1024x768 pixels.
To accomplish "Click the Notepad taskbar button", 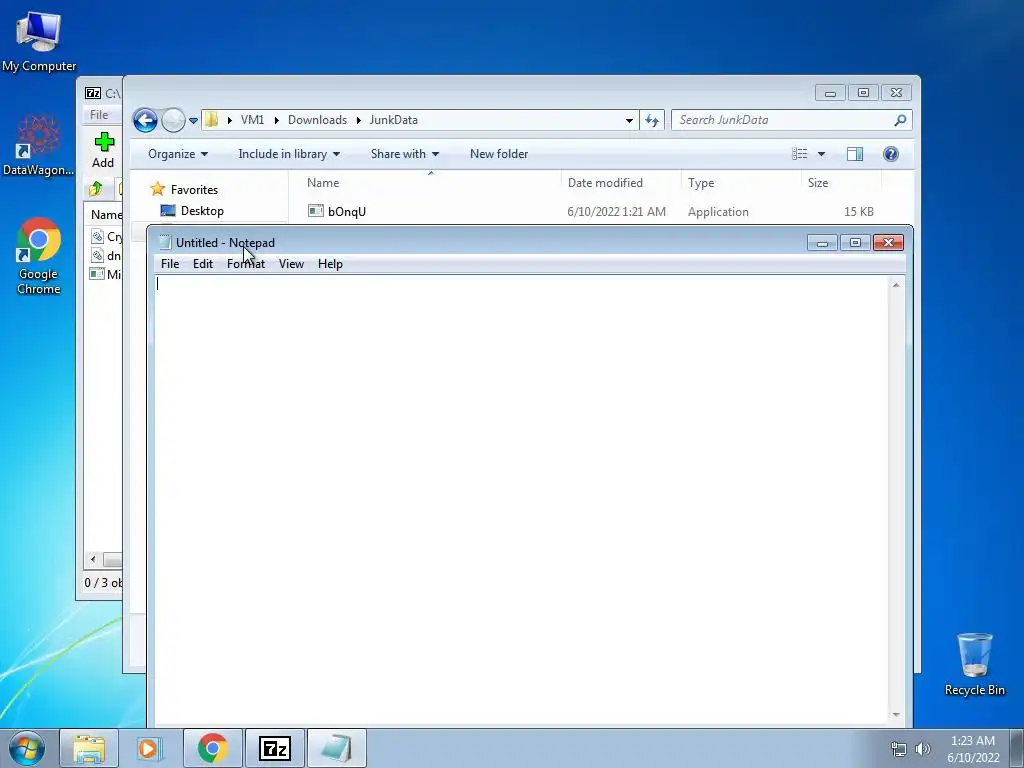I will (336, 748).
